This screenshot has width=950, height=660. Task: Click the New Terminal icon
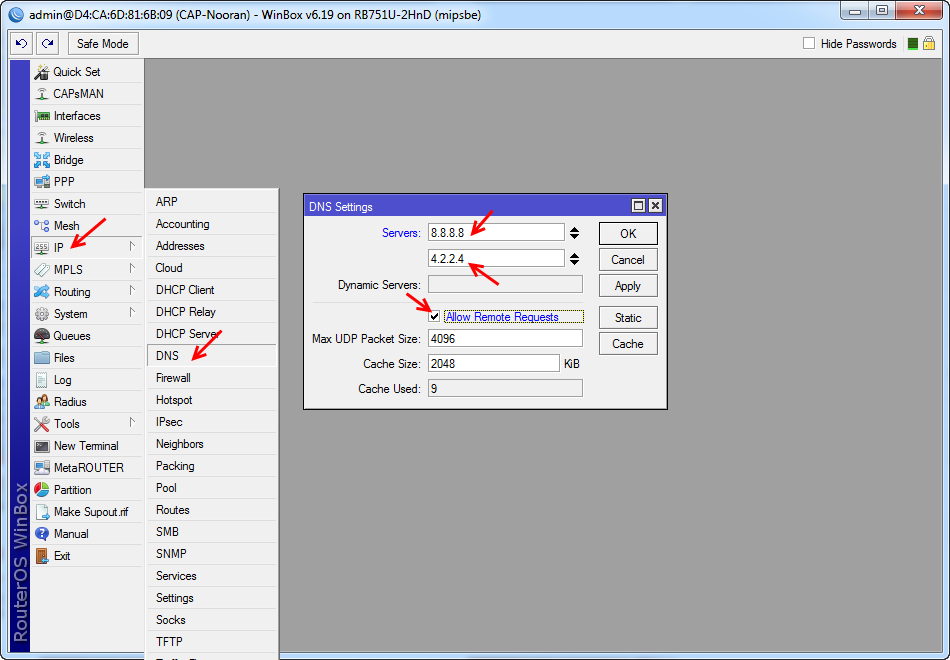pyautogui.click(x=42, y=446)
